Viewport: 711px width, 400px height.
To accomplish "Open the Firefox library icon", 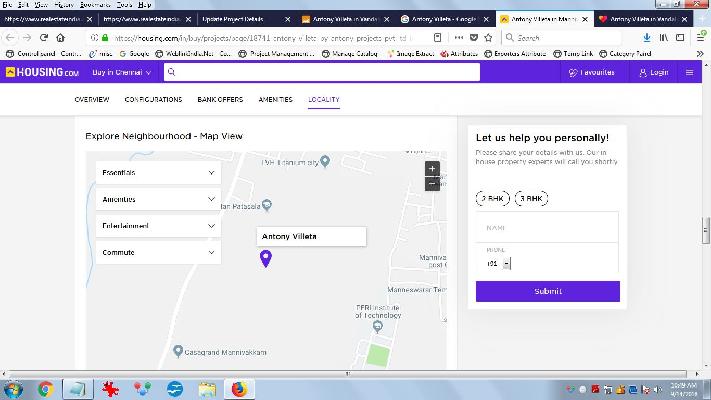I will tap(664, 38).
